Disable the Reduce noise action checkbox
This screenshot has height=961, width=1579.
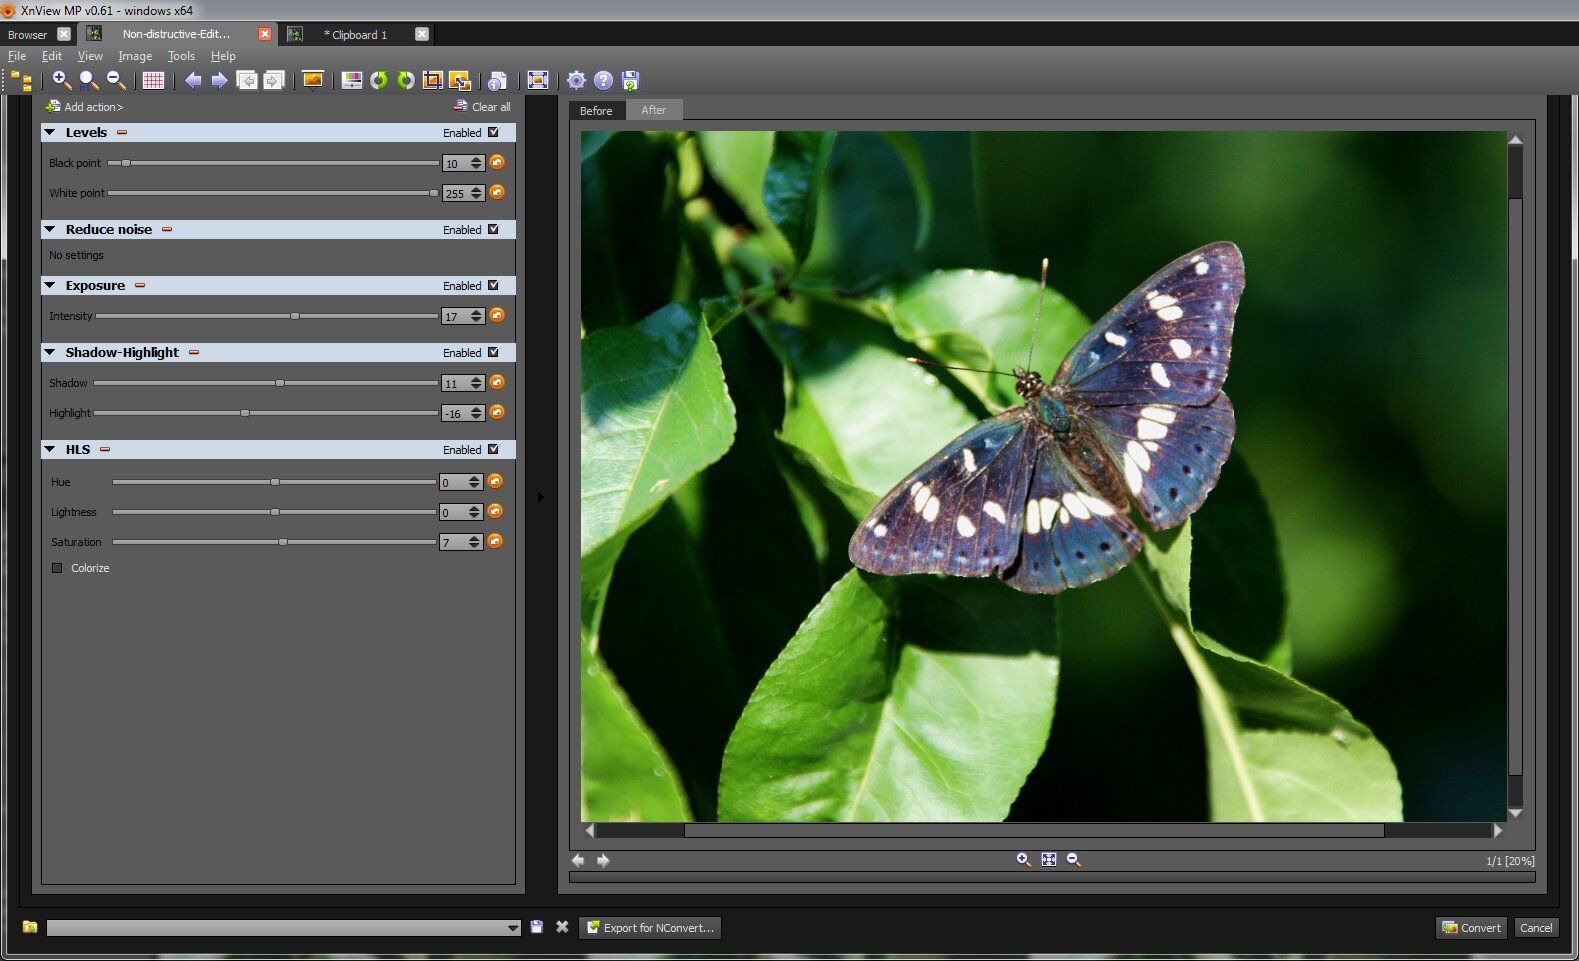point(493,229)
